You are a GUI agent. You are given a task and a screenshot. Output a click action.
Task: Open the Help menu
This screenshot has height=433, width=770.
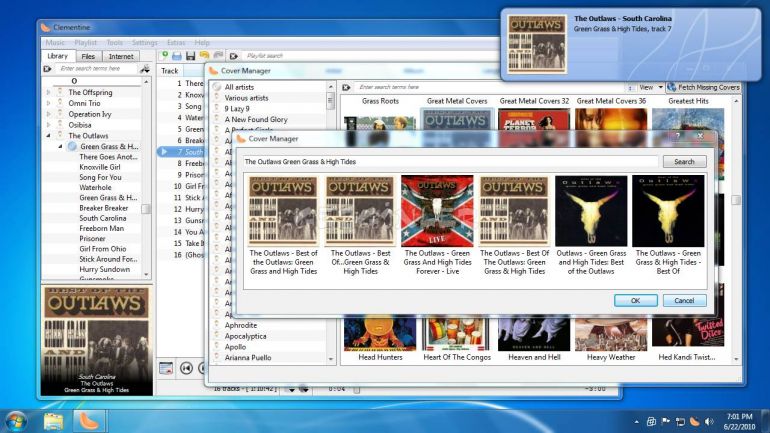202,43
